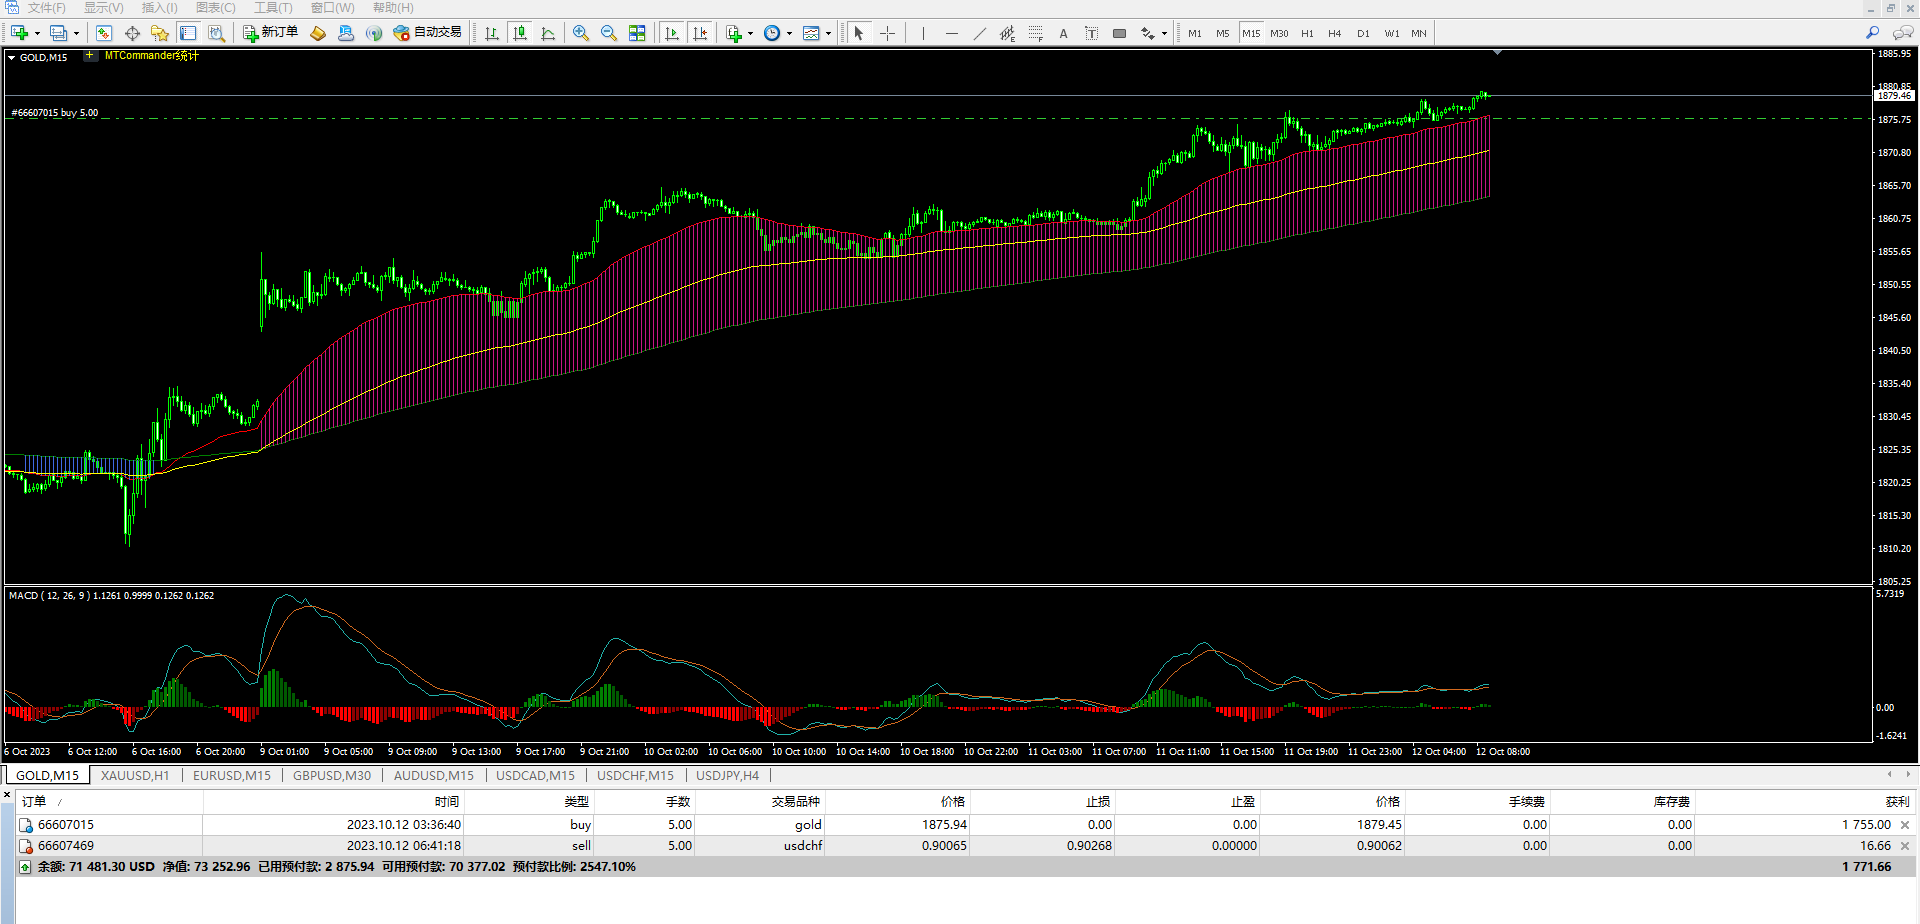Image resolution: width=1920 pixels, height=924 pixels.
Task: Open the signals icon in toolbar
Action: pos(374,33)
